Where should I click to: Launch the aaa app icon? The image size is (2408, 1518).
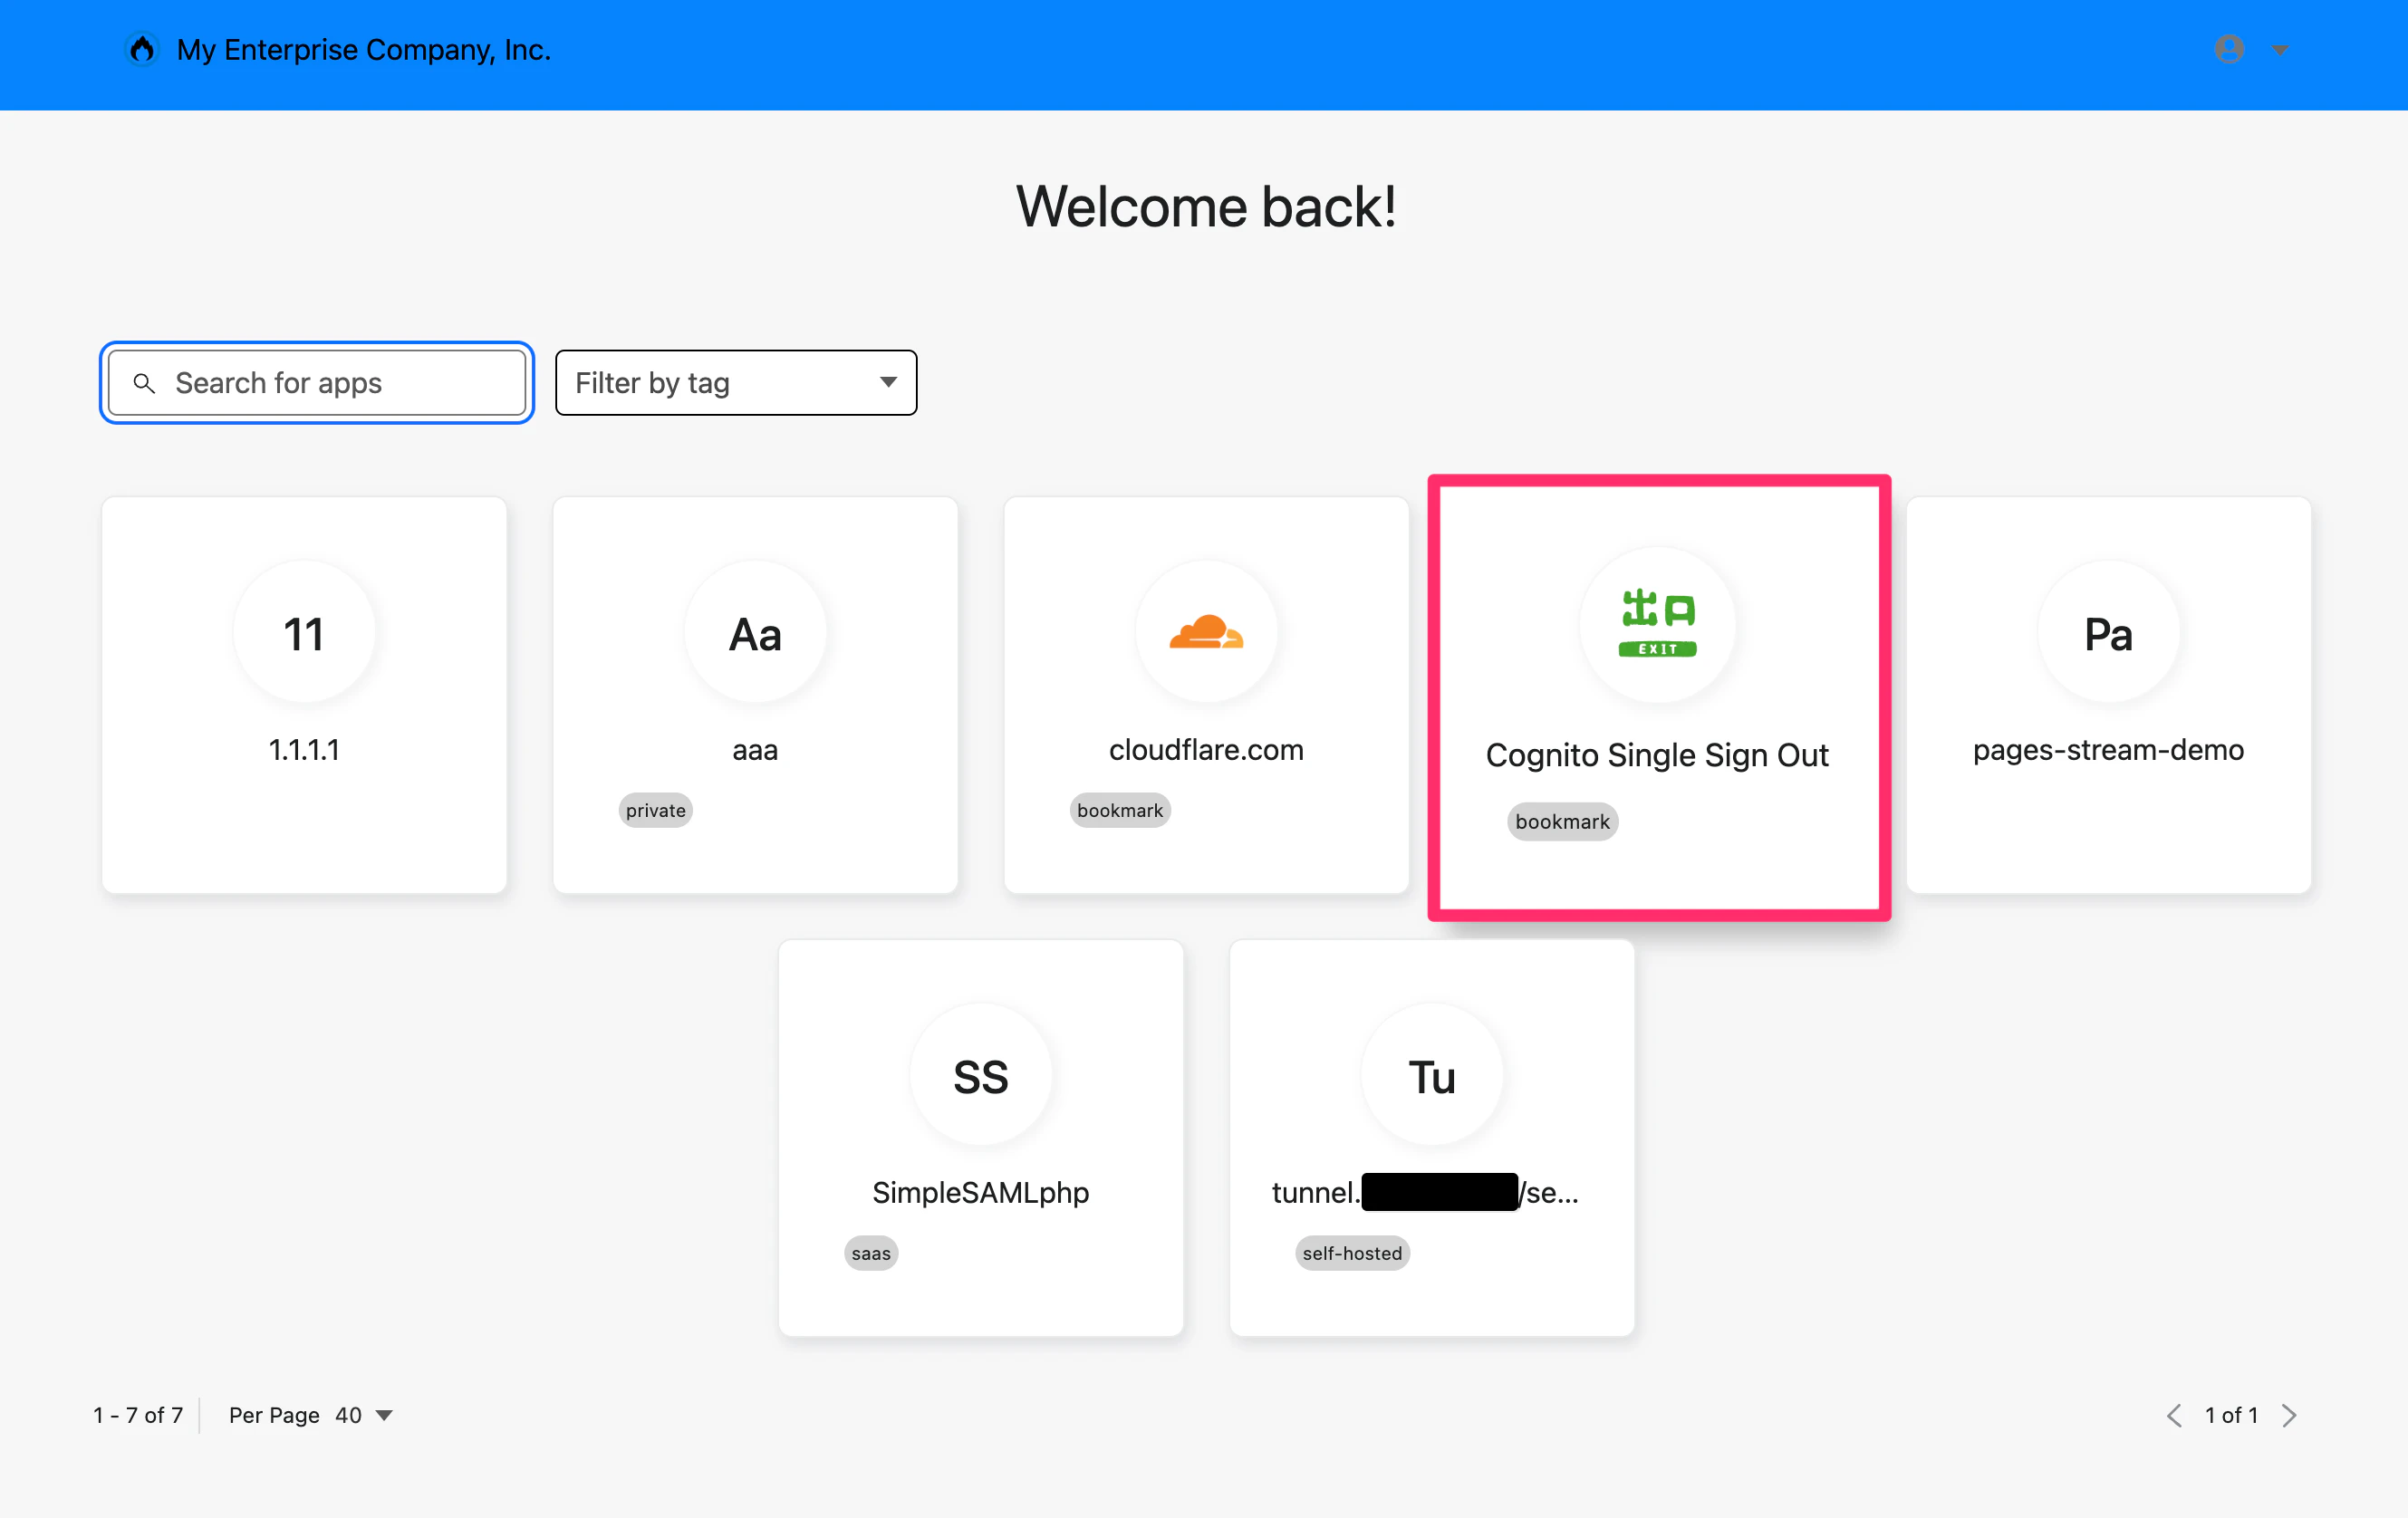(x=755, y=633)
